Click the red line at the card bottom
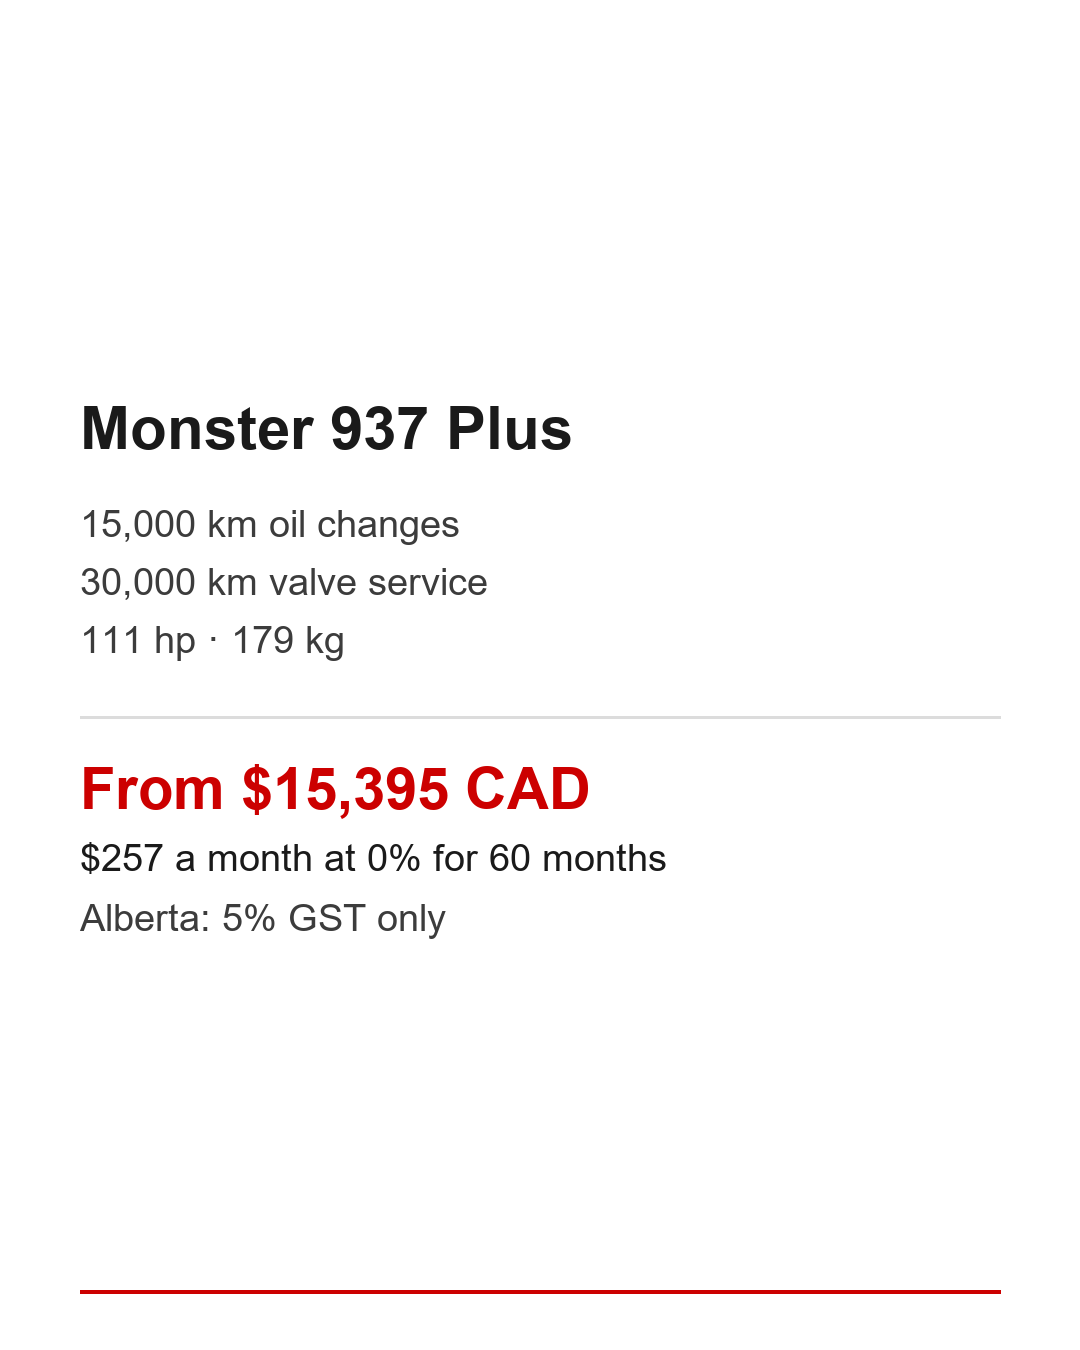The height and width of the screenshot is (1350, 1080). pyautogui.click(x=540, y=1291)
